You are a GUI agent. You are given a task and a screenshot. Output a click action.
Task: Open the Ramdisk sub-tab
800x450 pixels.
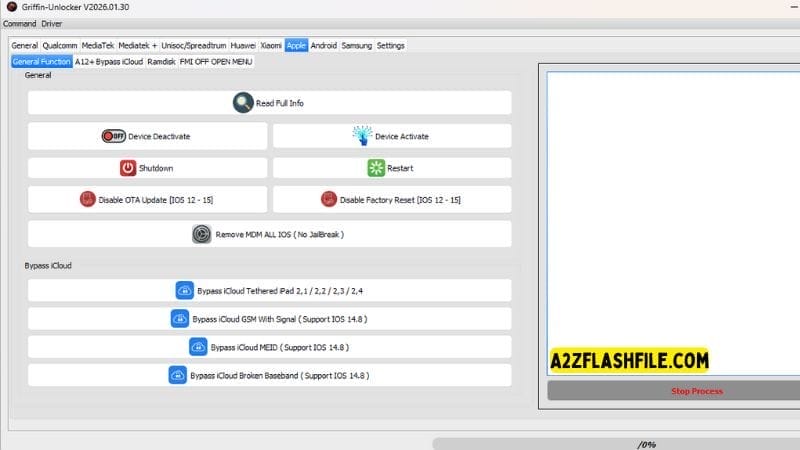(x=161, y=61)
